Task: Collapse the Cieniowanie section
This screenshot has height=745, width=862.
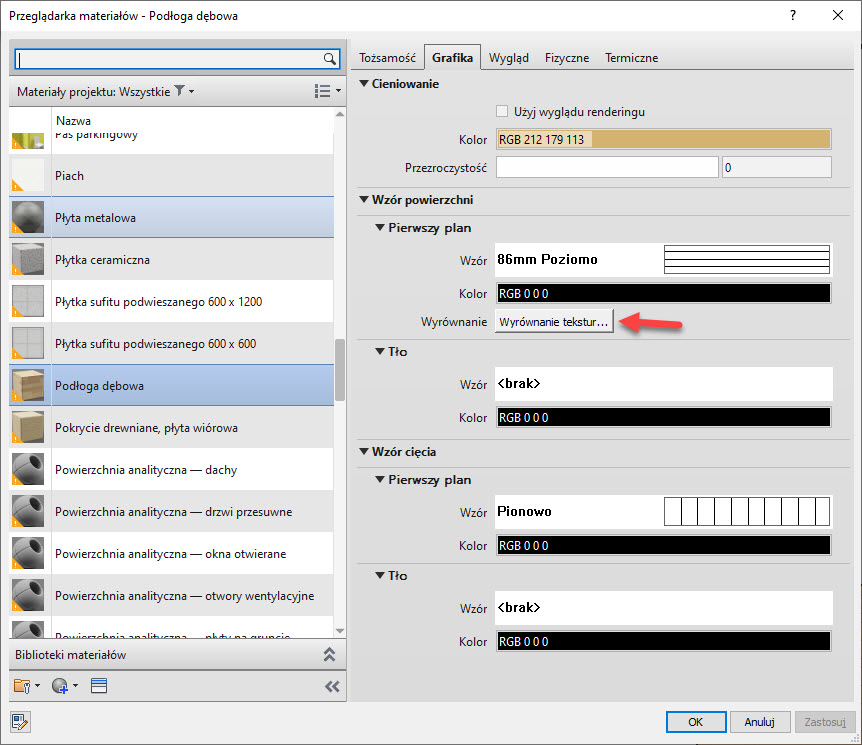Action: click(364, 84)
